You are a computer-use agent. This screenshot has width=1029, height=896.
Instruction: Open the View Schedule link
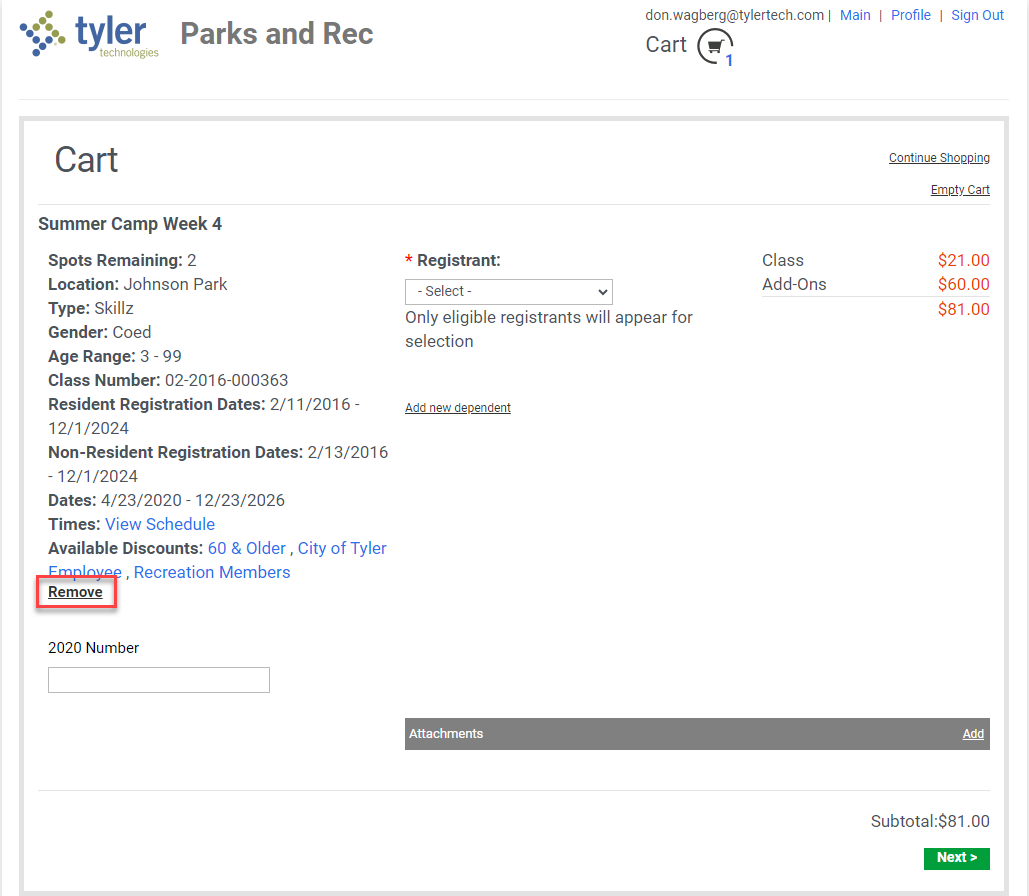tap(160, 524)
